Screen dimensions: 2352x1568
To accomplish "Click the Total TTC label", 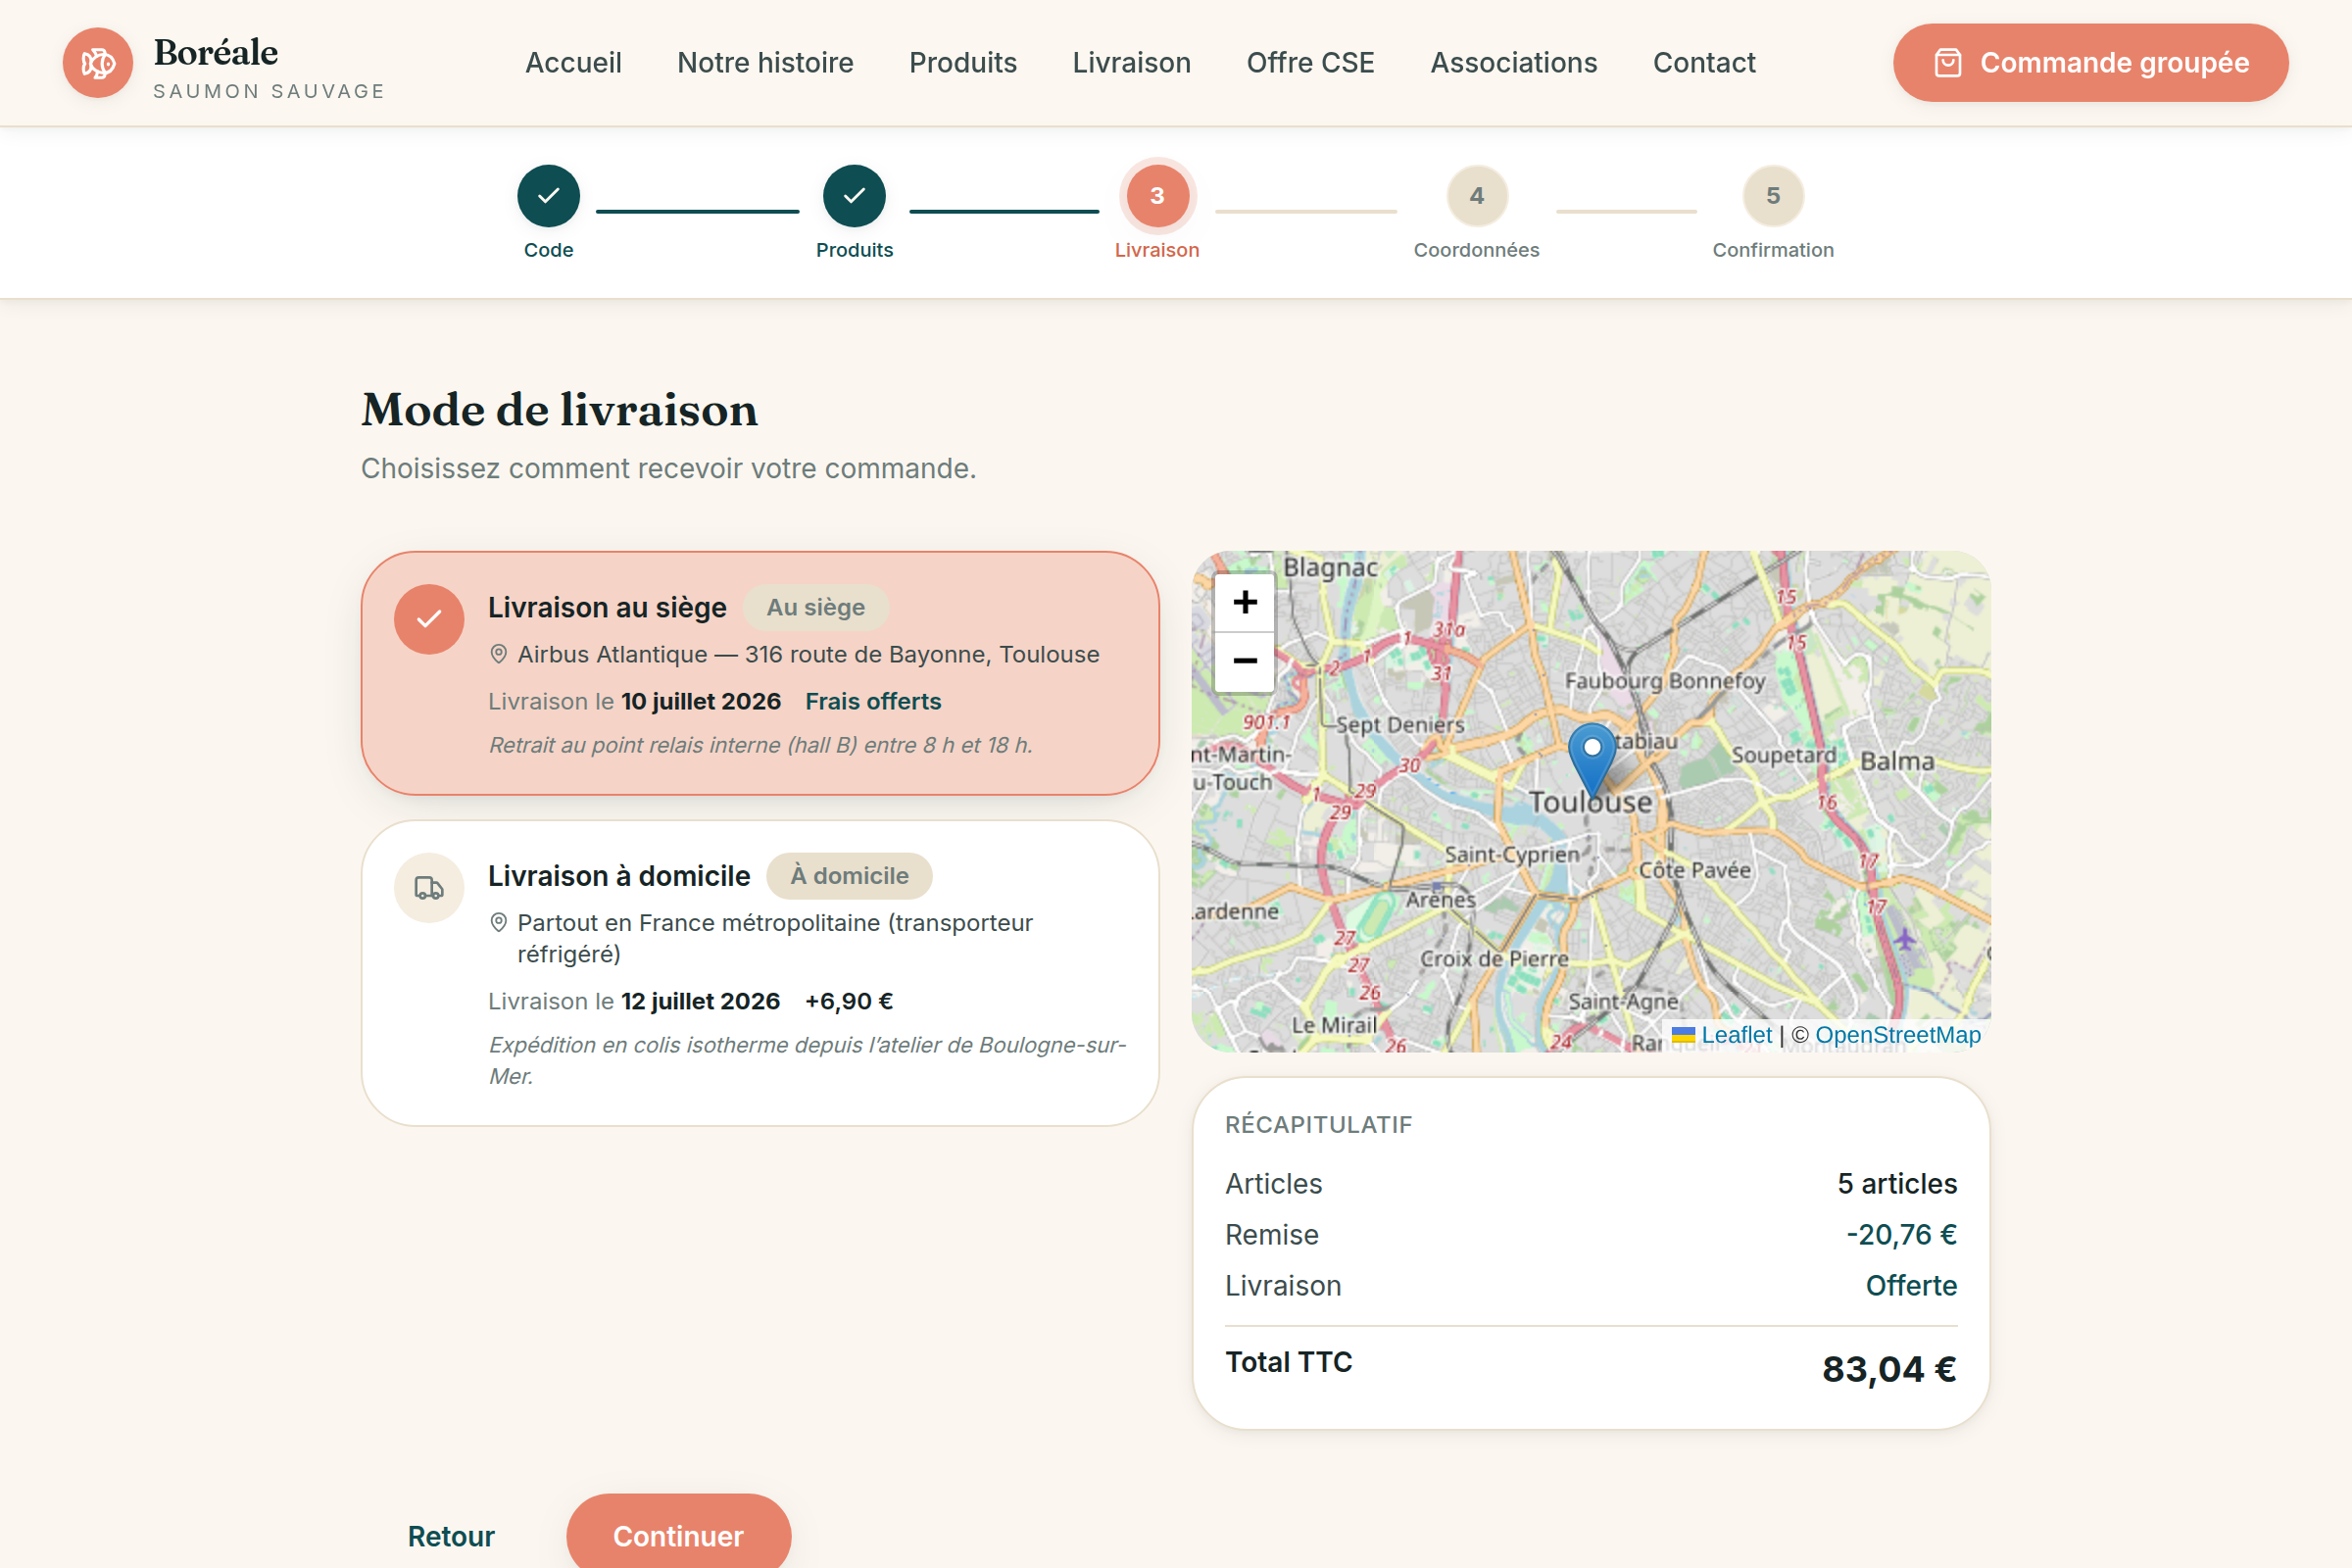I will (1289, 1362).
